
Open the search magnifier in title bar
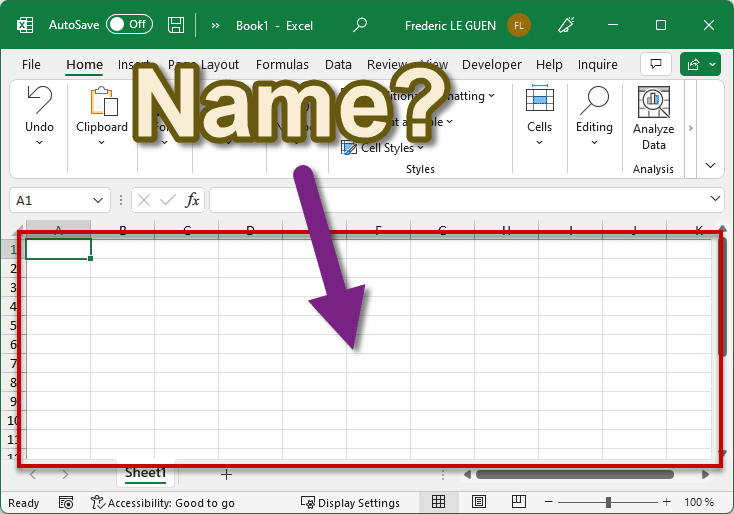click(x=360, y=25)
